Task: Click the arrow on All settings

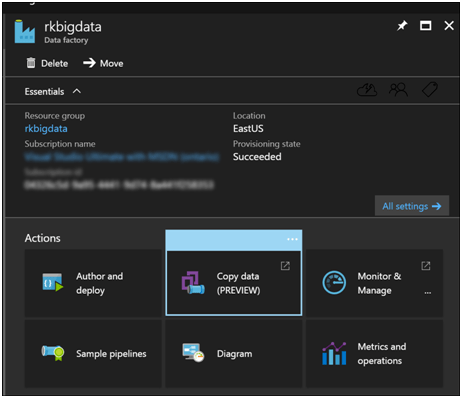Action: point(436,206)
